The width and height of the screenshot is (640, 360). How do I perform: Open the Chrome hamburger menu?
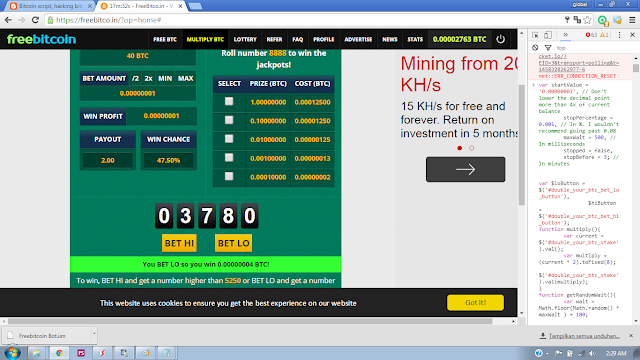632,20
